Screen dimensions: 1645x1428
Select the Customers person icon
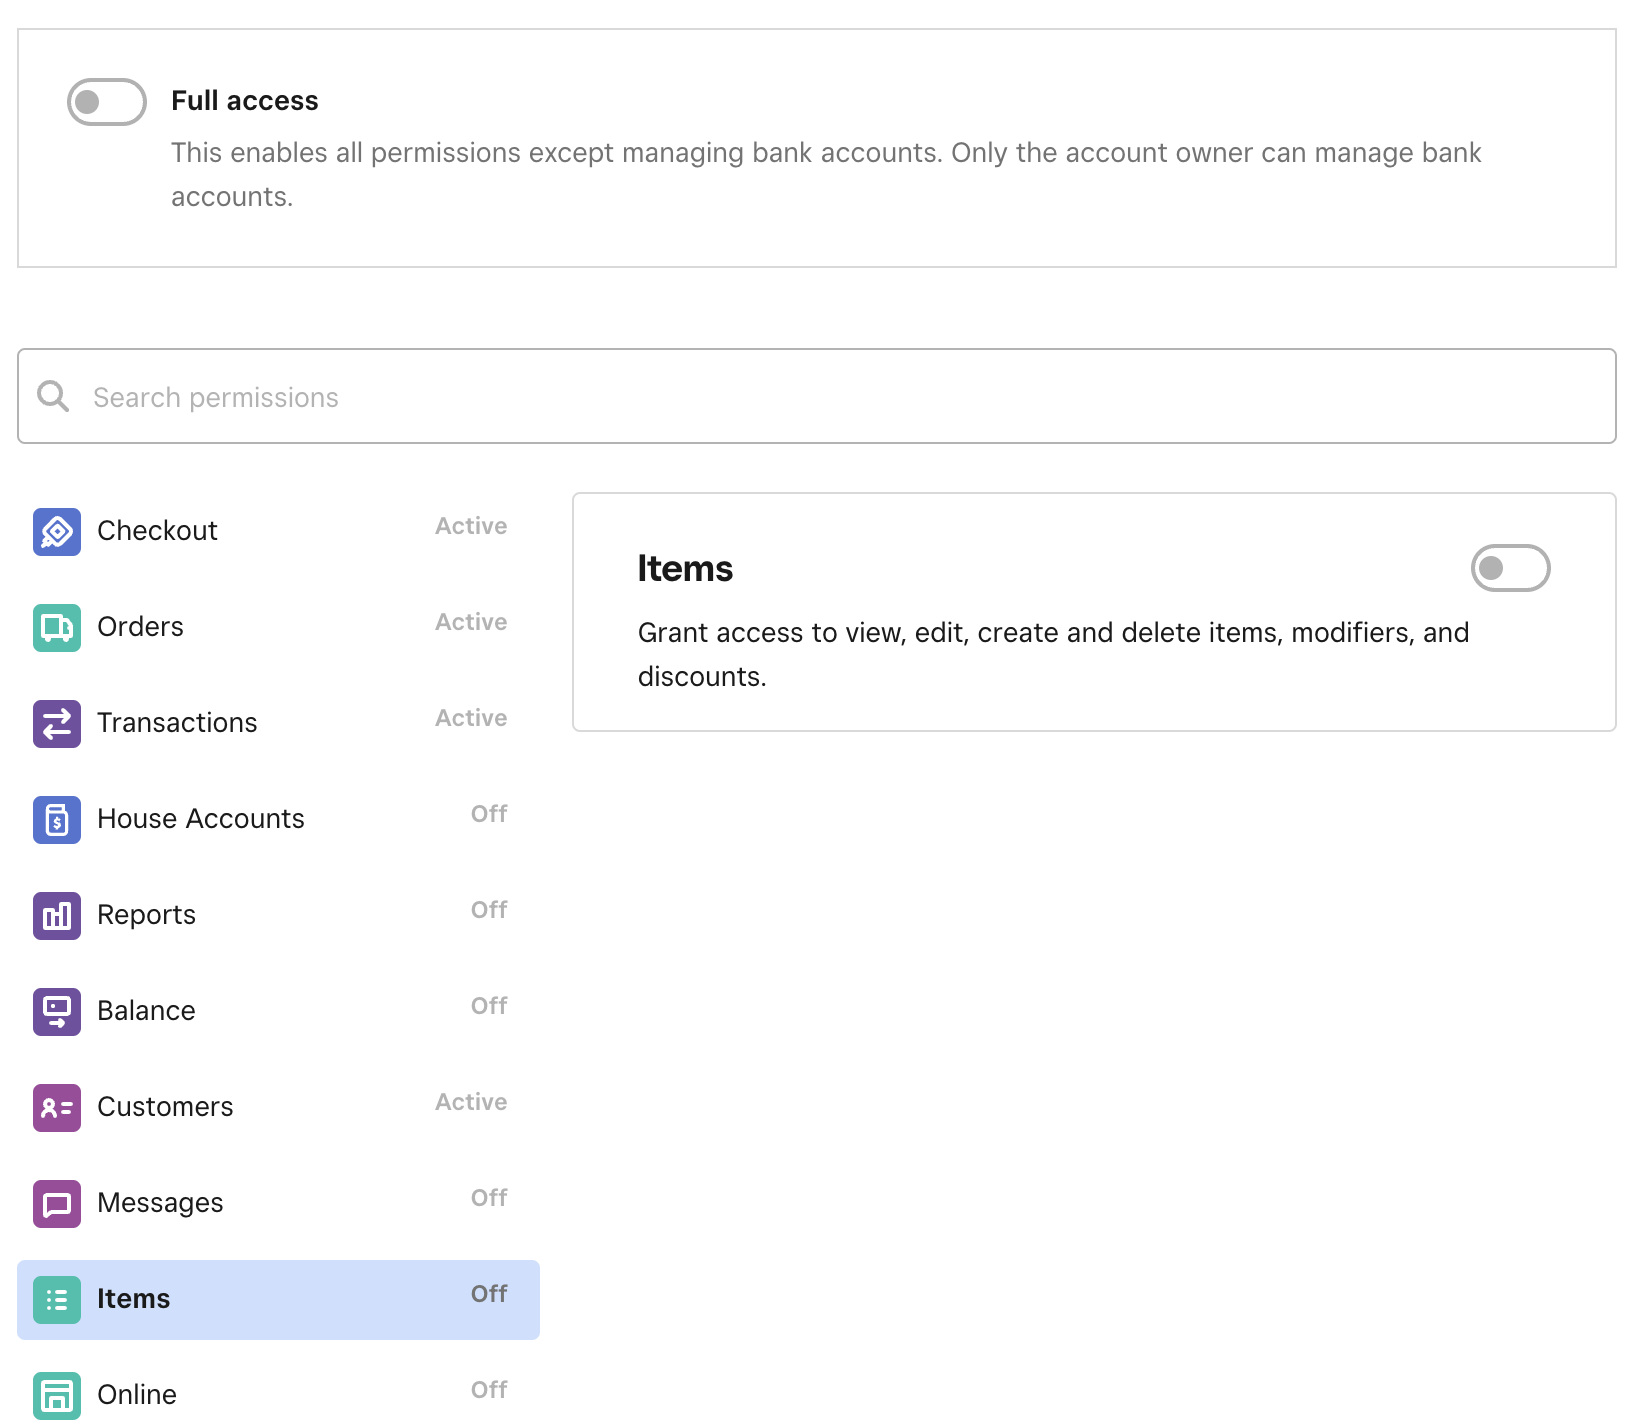click(57, 1107)
